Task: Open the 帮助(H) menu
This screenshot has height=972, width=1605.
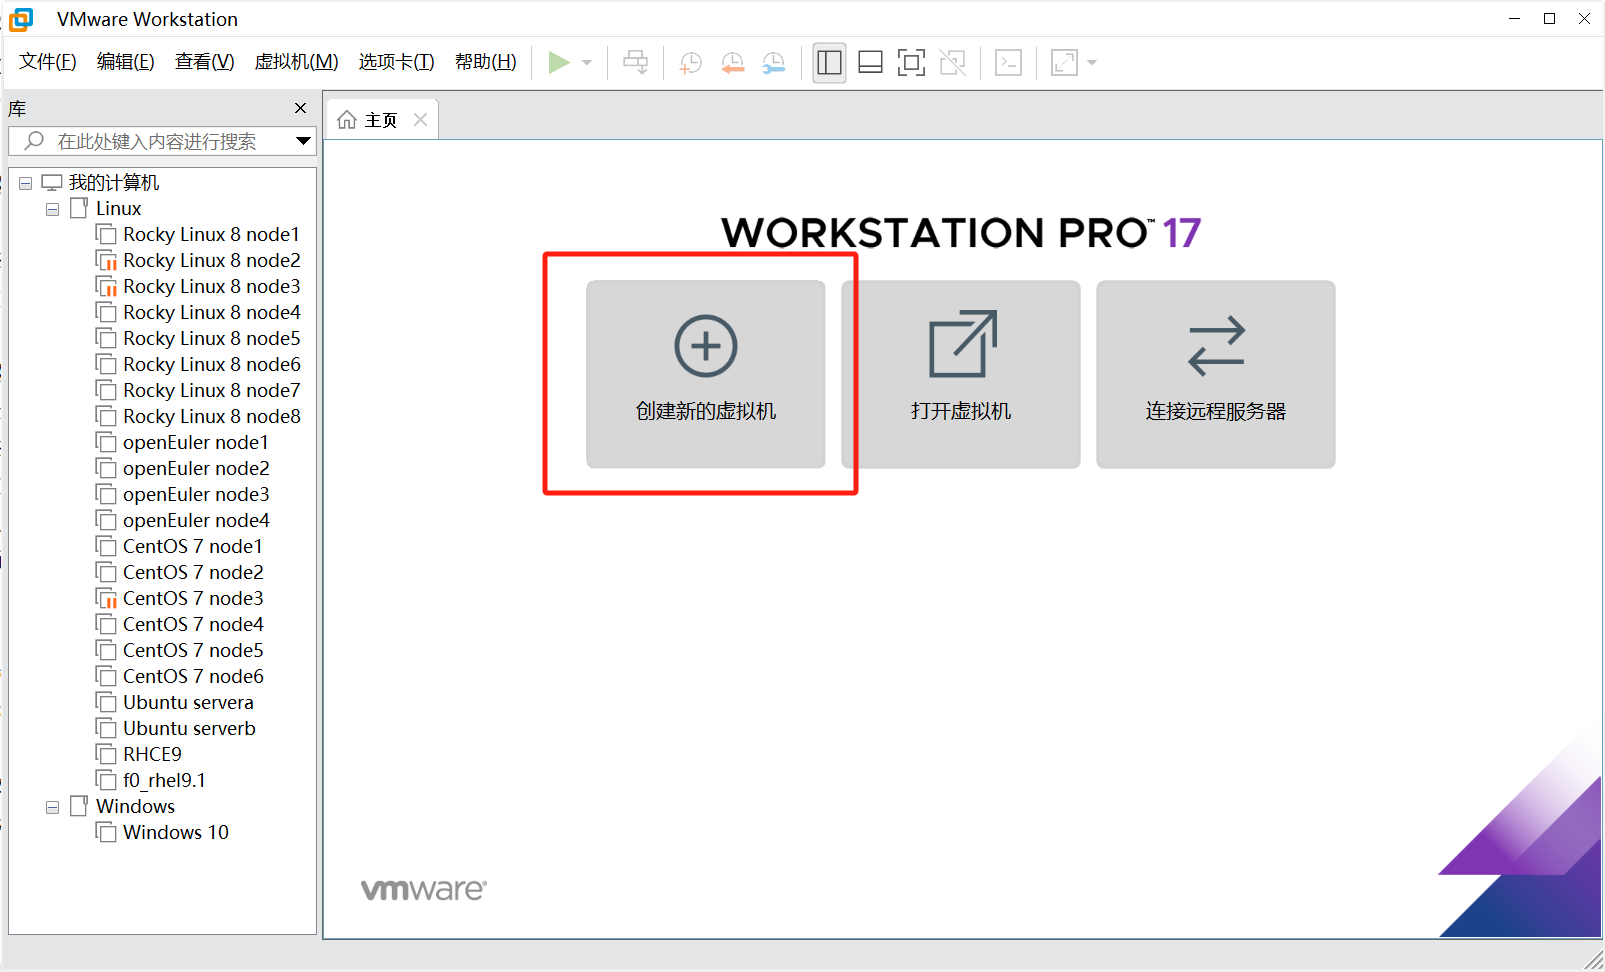Action: point(486,62)
